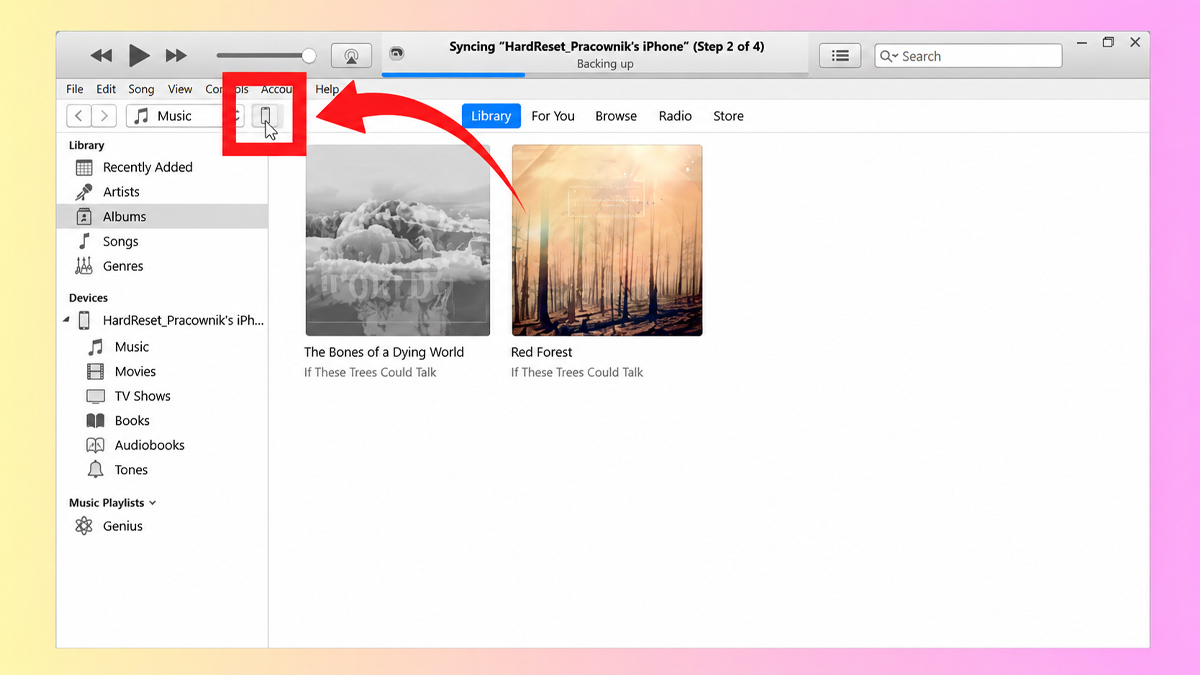Image resolution: width=1200 pixels, height=675 pixels.
Task: Click the Next track fast-forward button
Action: coord(176,56)
